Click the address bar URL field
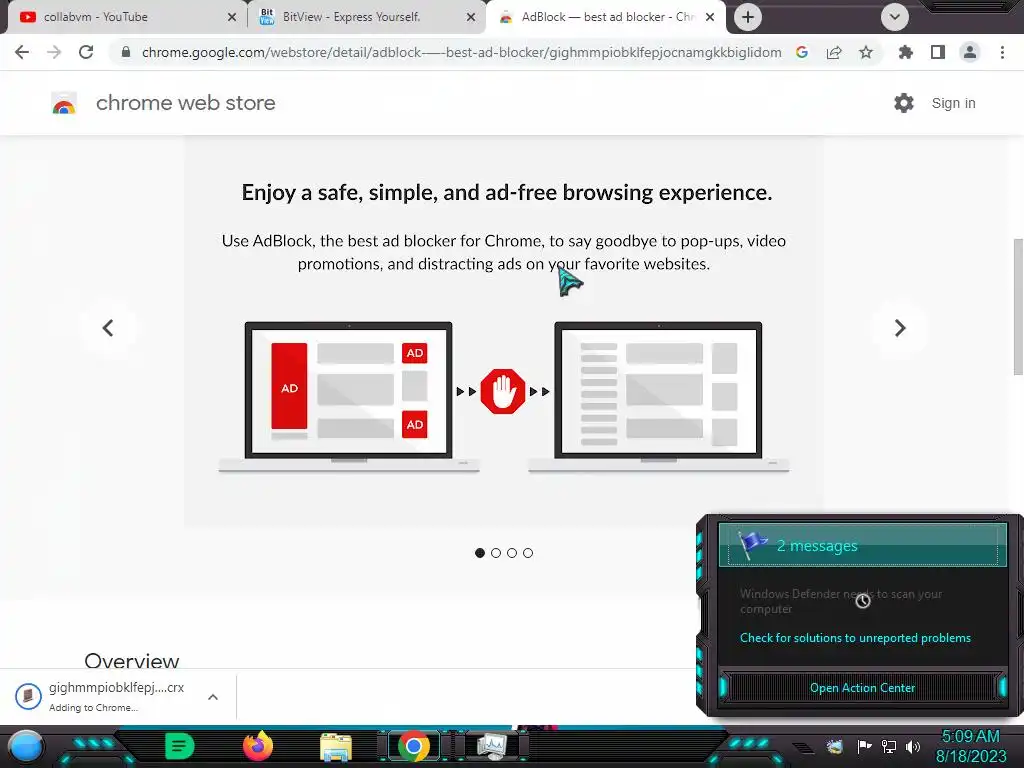1024x768 pixels. (461, 52)
